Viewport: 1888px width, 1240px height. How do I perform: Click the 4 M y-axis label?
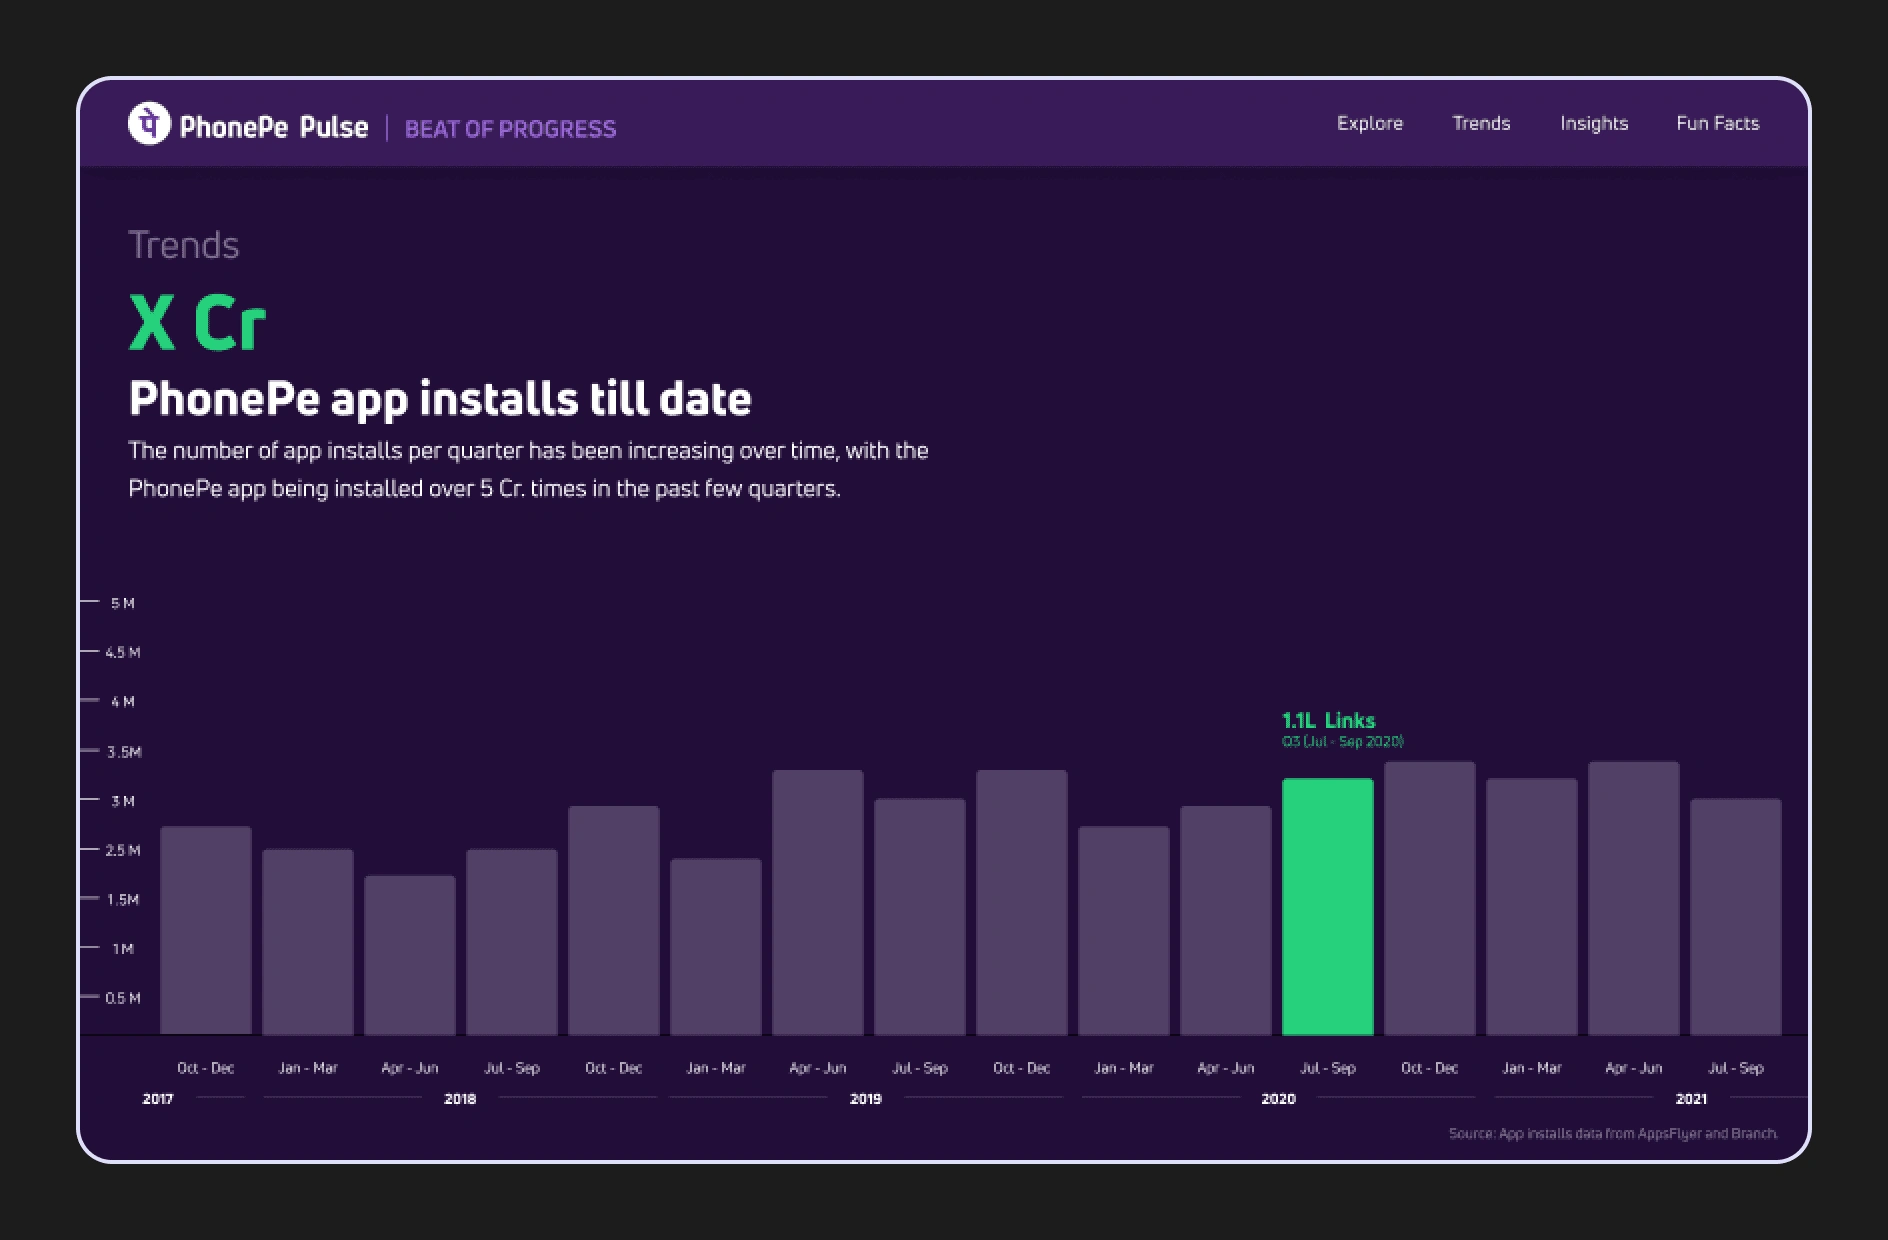123,702
